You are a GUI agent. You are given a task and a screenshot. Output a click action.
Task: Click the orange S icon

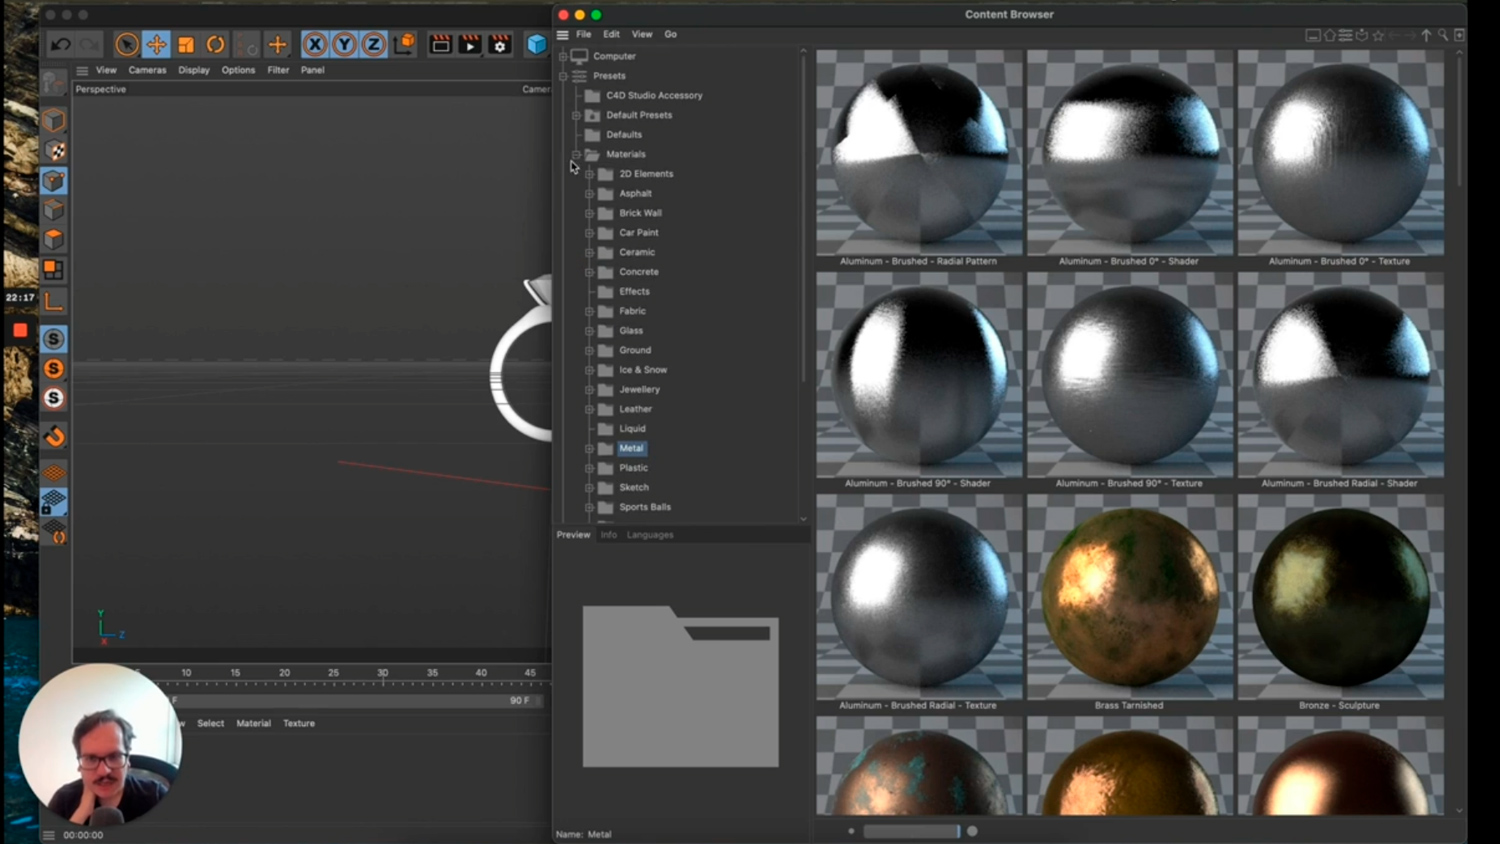coord(54,369)
